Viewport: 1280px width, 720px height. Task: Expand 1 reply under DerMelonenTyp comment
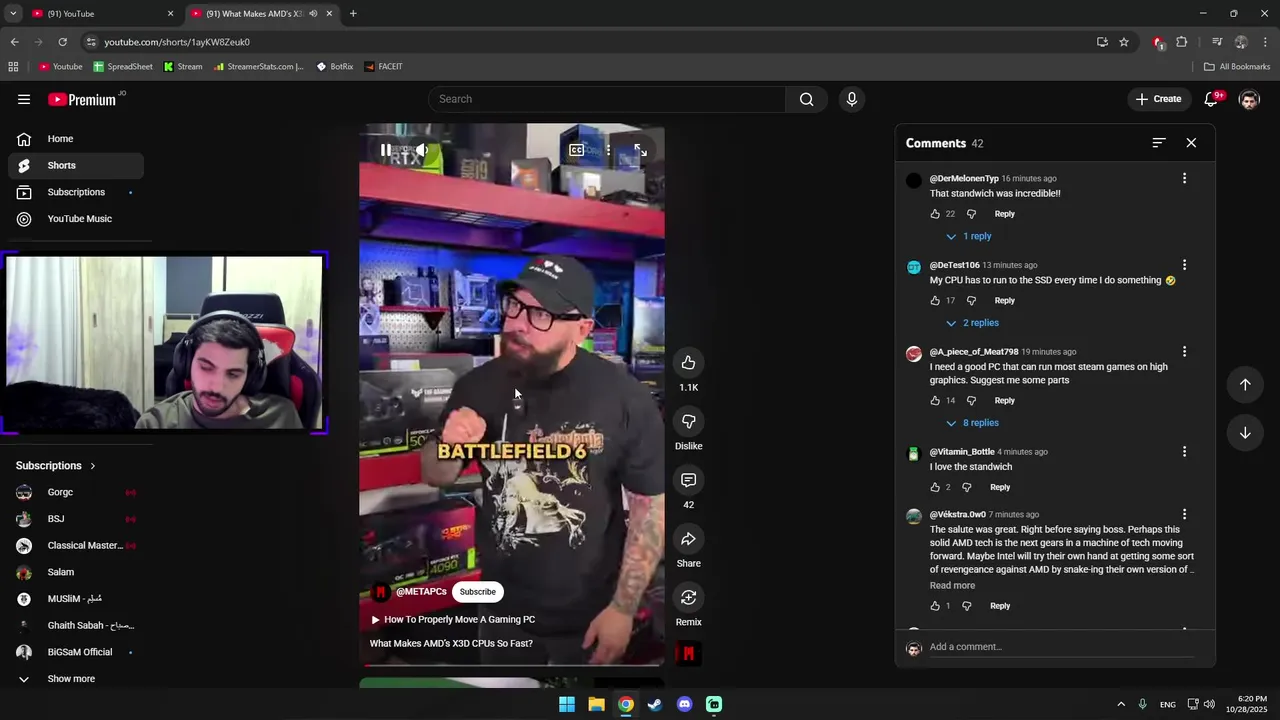[x=968, y=236]
